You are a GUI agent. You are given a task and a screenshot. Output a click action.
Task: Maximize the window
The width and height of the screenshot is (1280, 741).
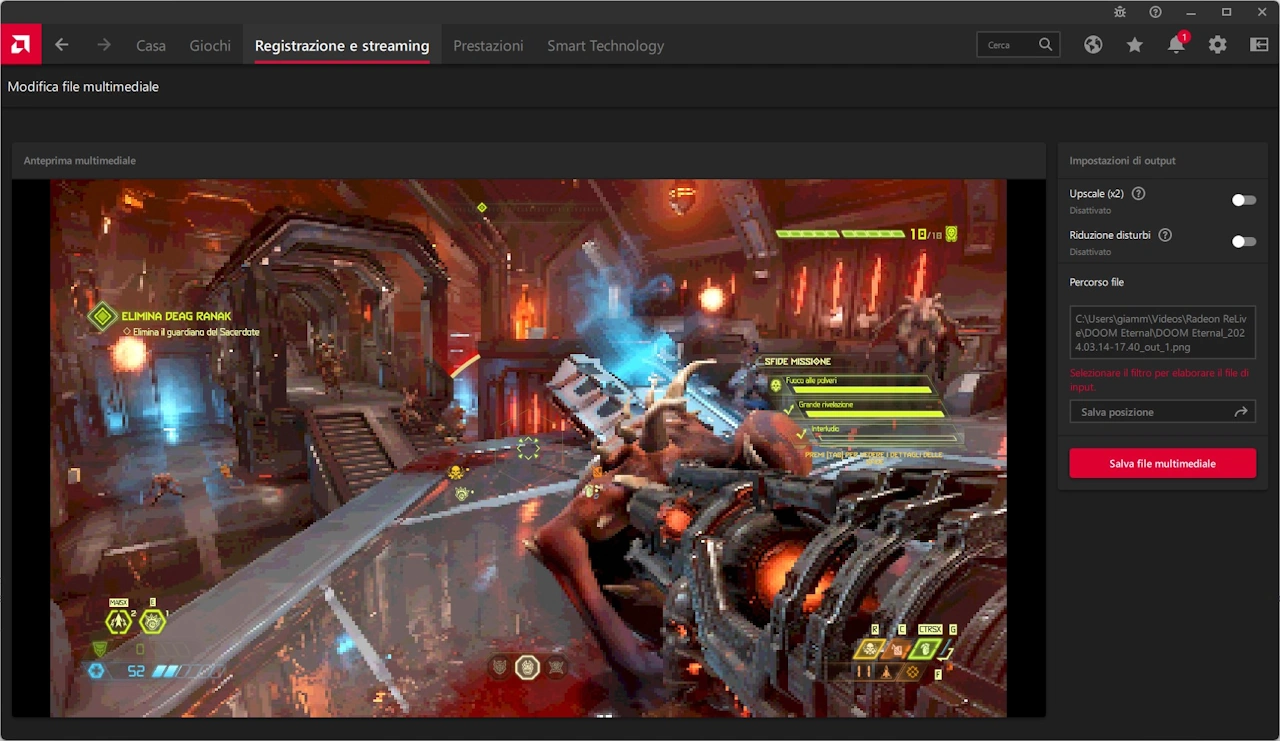1226,12
